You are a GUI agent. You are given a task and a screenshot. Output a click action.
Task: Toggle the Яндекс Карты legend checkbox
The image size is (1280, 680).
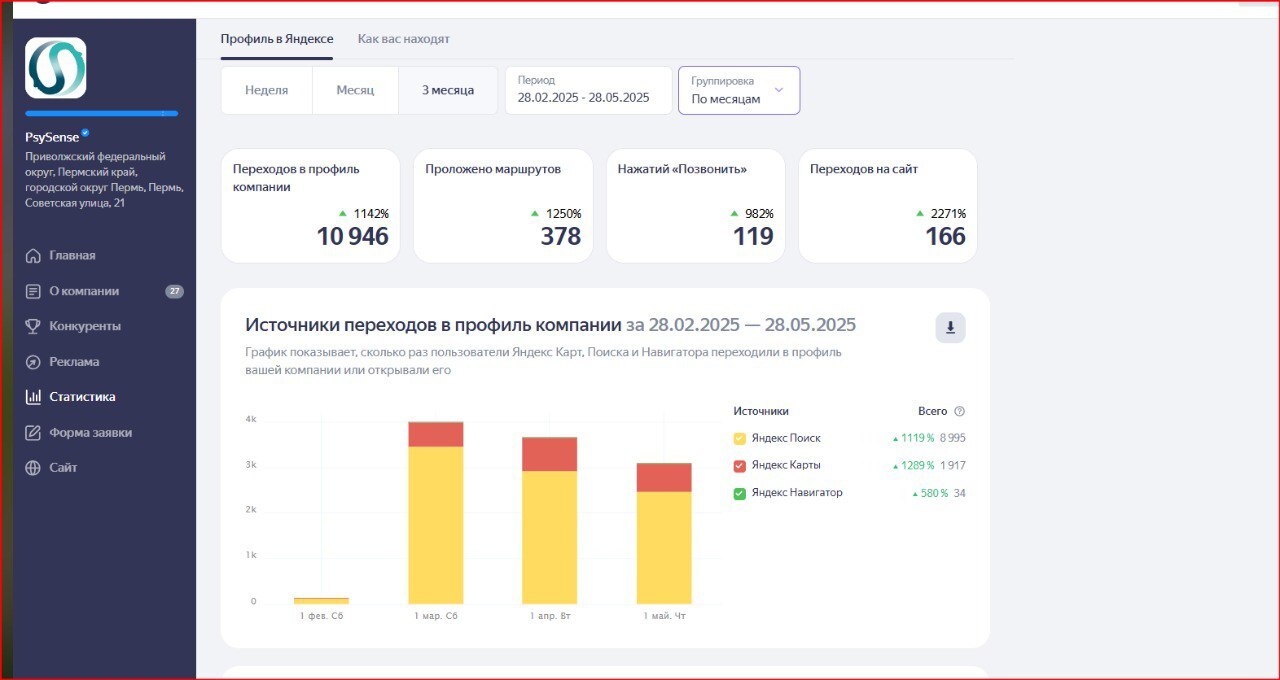tap(740, 466)
